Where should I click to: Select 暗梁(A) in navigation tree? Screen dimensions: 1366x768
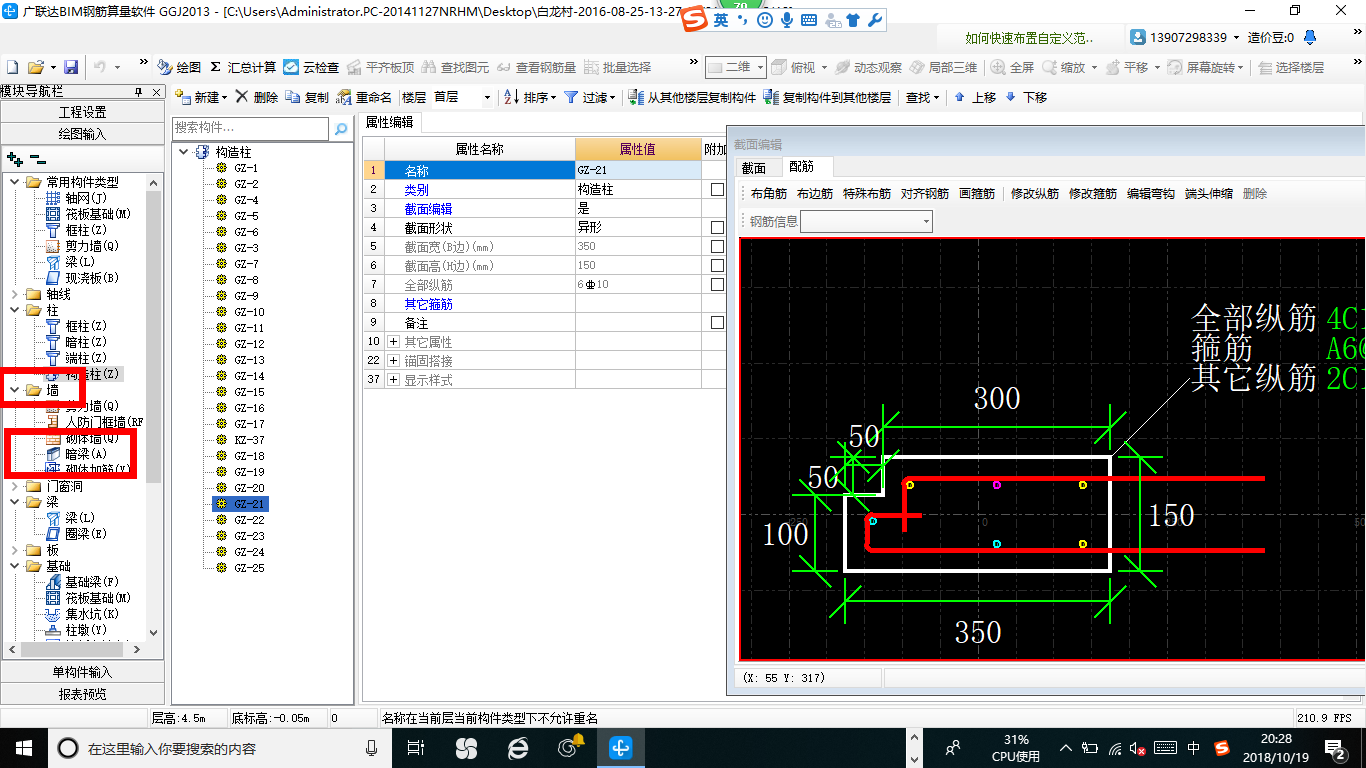(86, 454)
